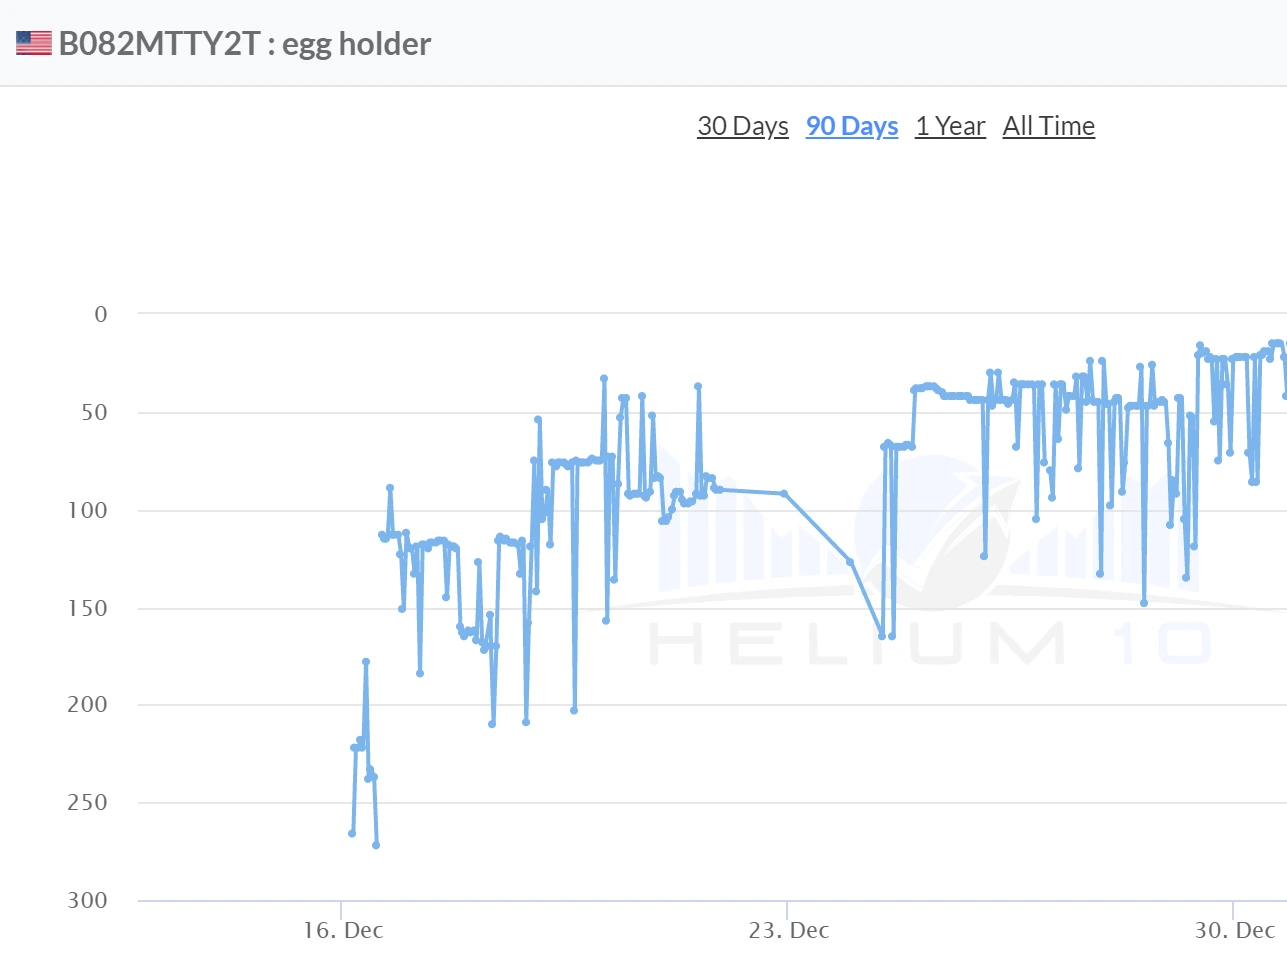
Task: Click the 100 rank axis label
Action: point(88,510)
